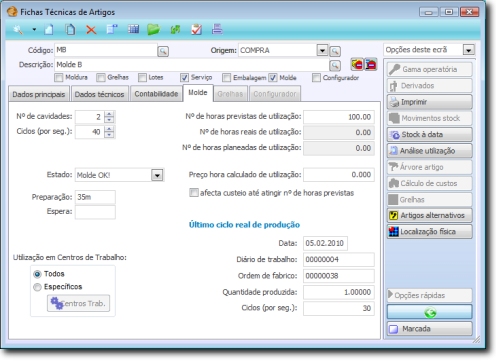Click the Ordem de fabrico field
Image resolution: width=496 pixels, height=361 pixels.
click(x=339, y=276)
